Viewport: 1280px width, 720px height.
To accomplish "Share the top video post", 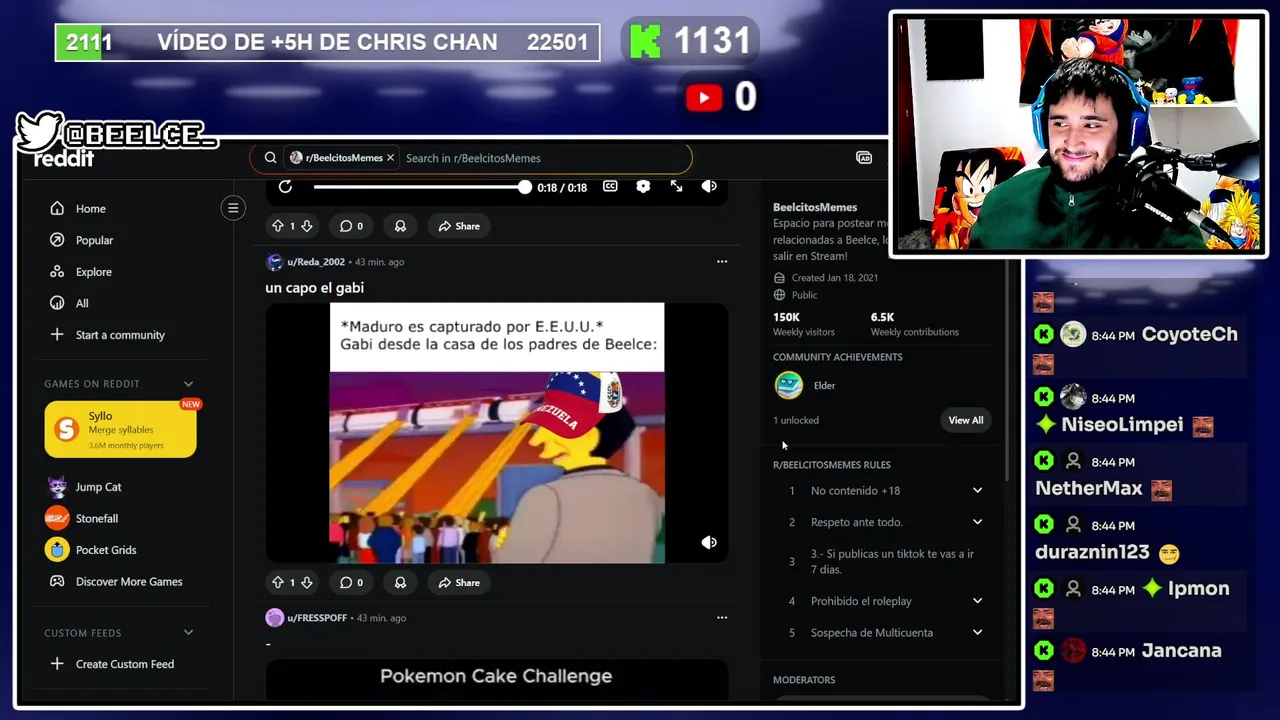I will coord(459,226).
